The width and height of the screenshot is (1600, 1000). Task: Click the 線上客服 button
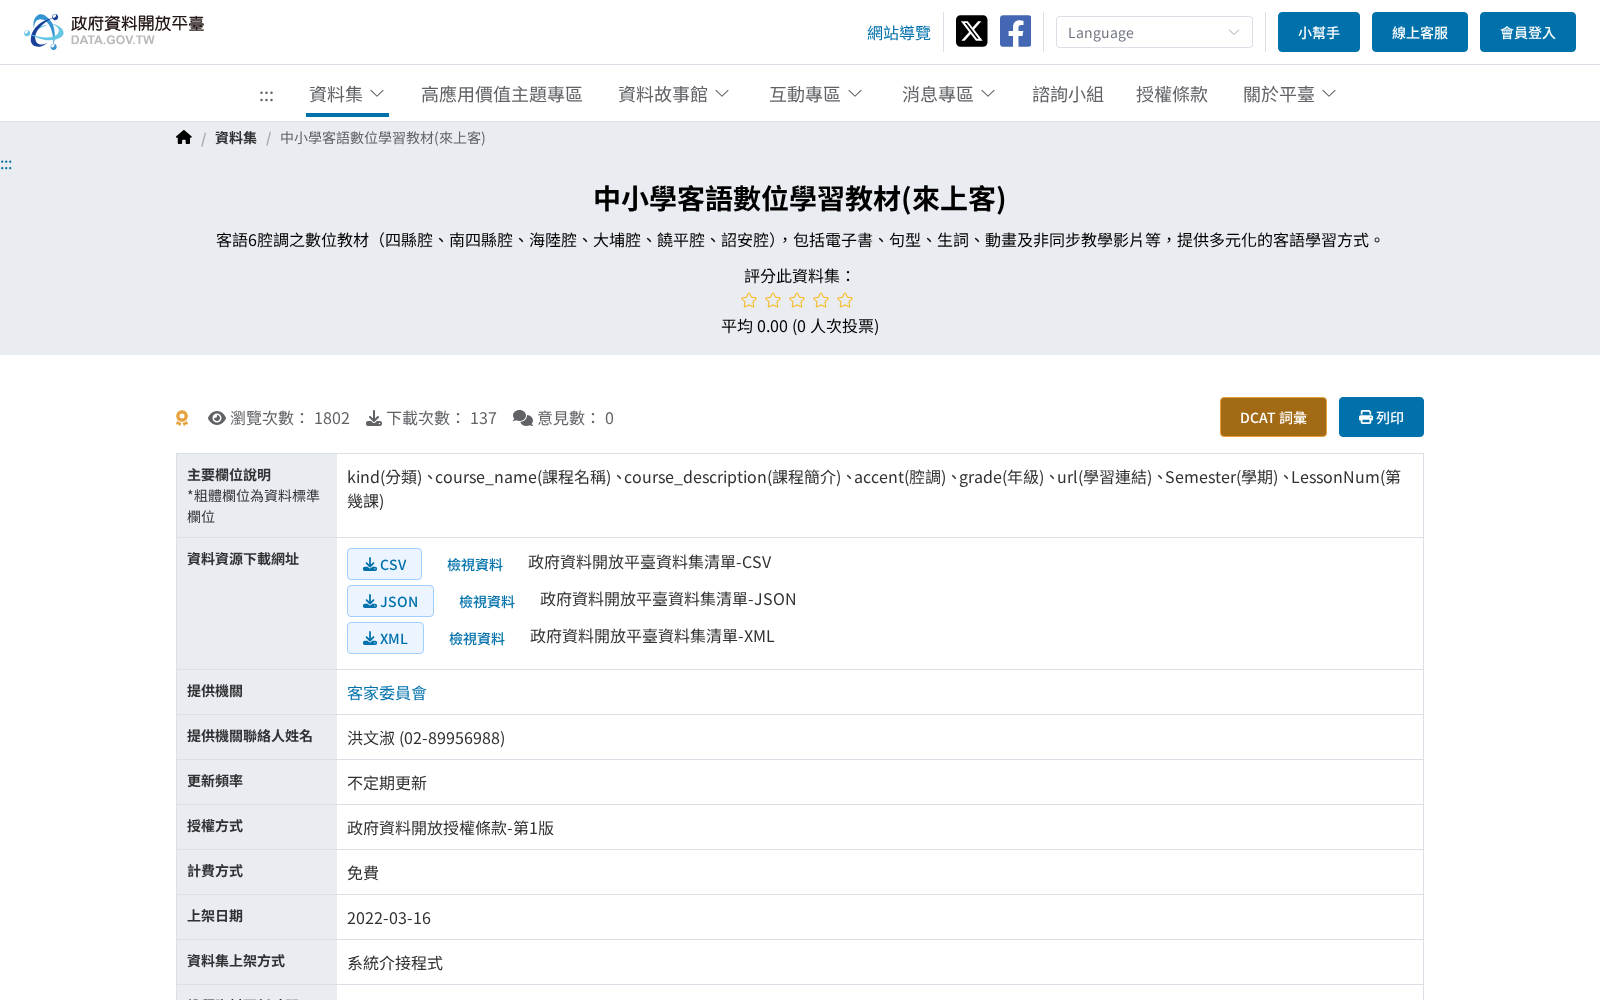point(1420,32)
